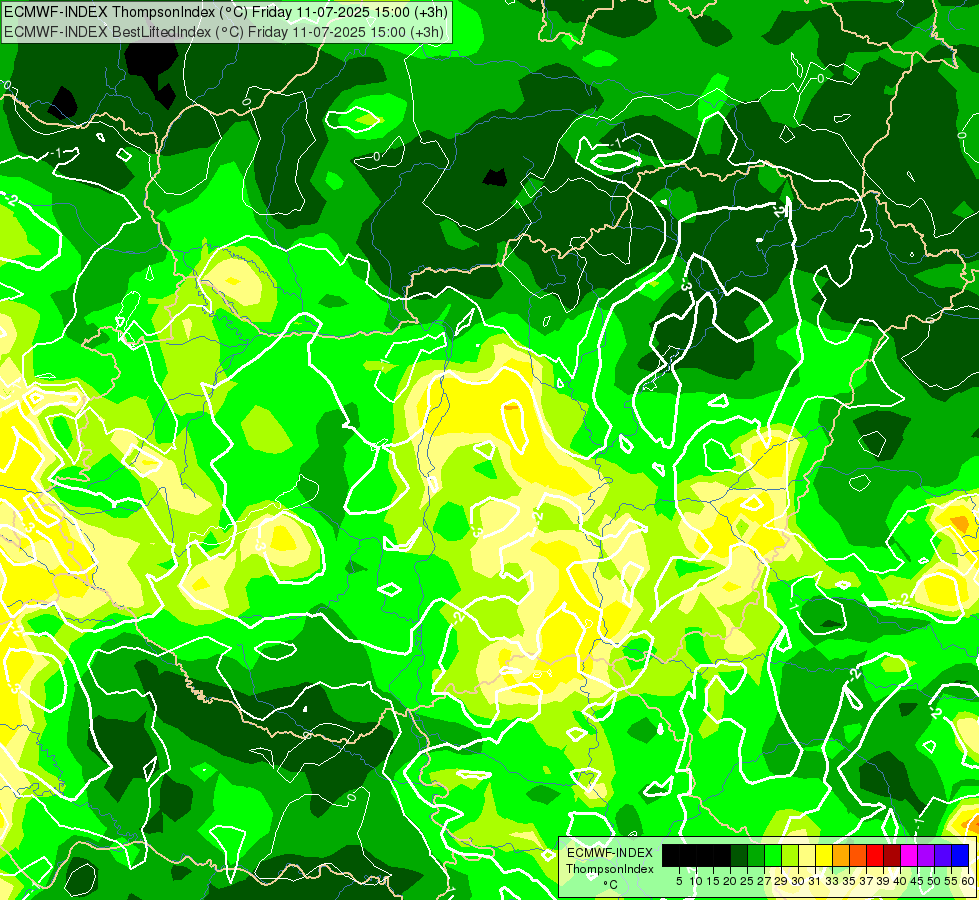Click the legend tick value 45
Viewport: 979px width, 900px height.
918,881
